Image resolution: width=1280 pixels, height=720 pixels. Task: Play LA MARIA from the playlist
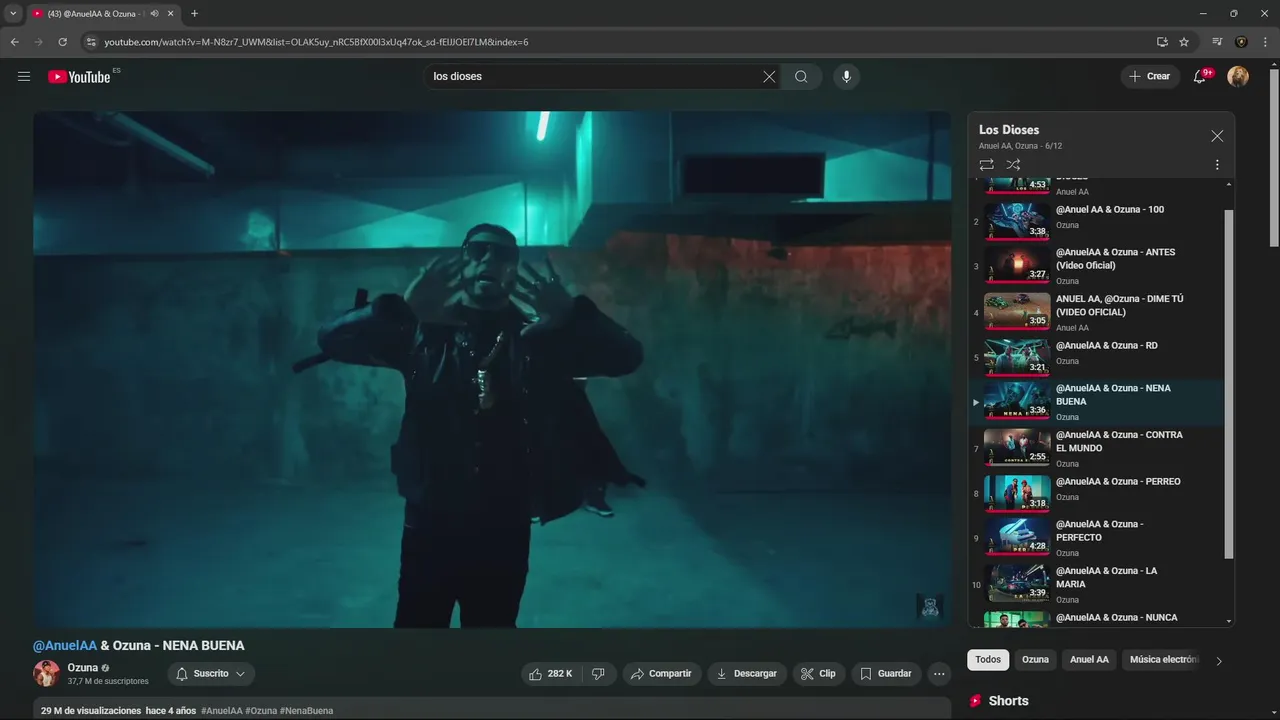pos(1096,584)
